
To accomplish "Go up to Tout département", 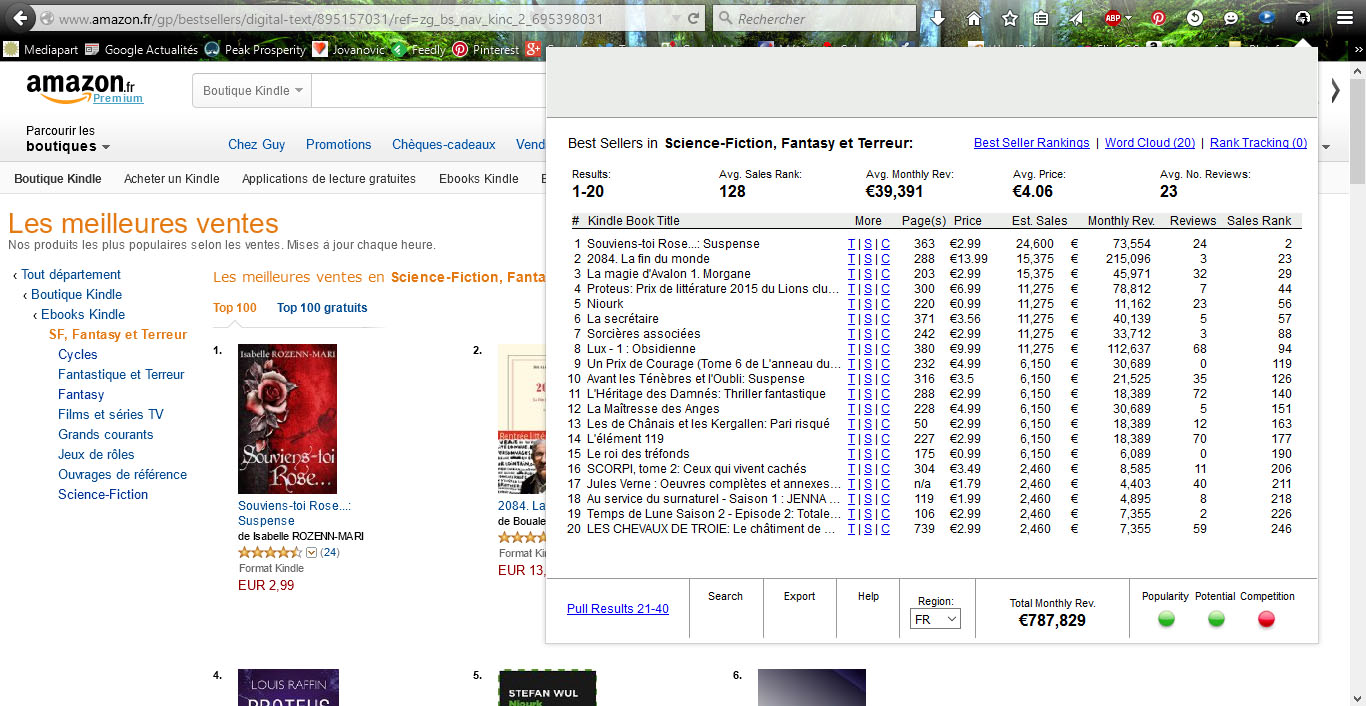I will tap(71, 275).
